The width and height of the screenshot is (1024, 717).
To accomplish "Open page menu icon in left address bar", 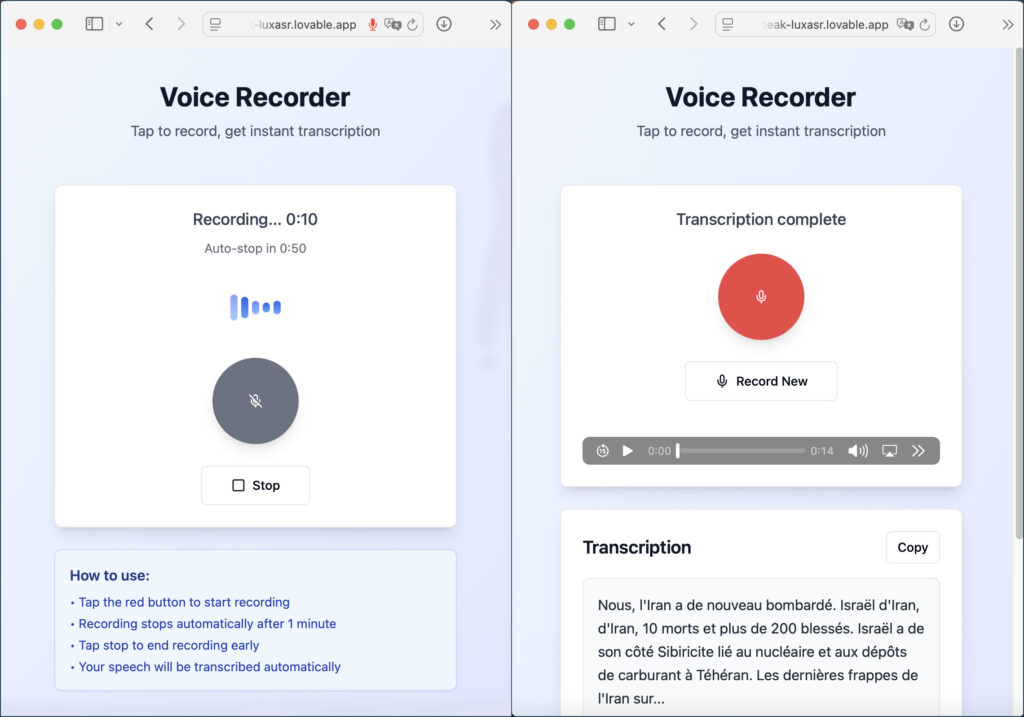I will coord(215,25).
